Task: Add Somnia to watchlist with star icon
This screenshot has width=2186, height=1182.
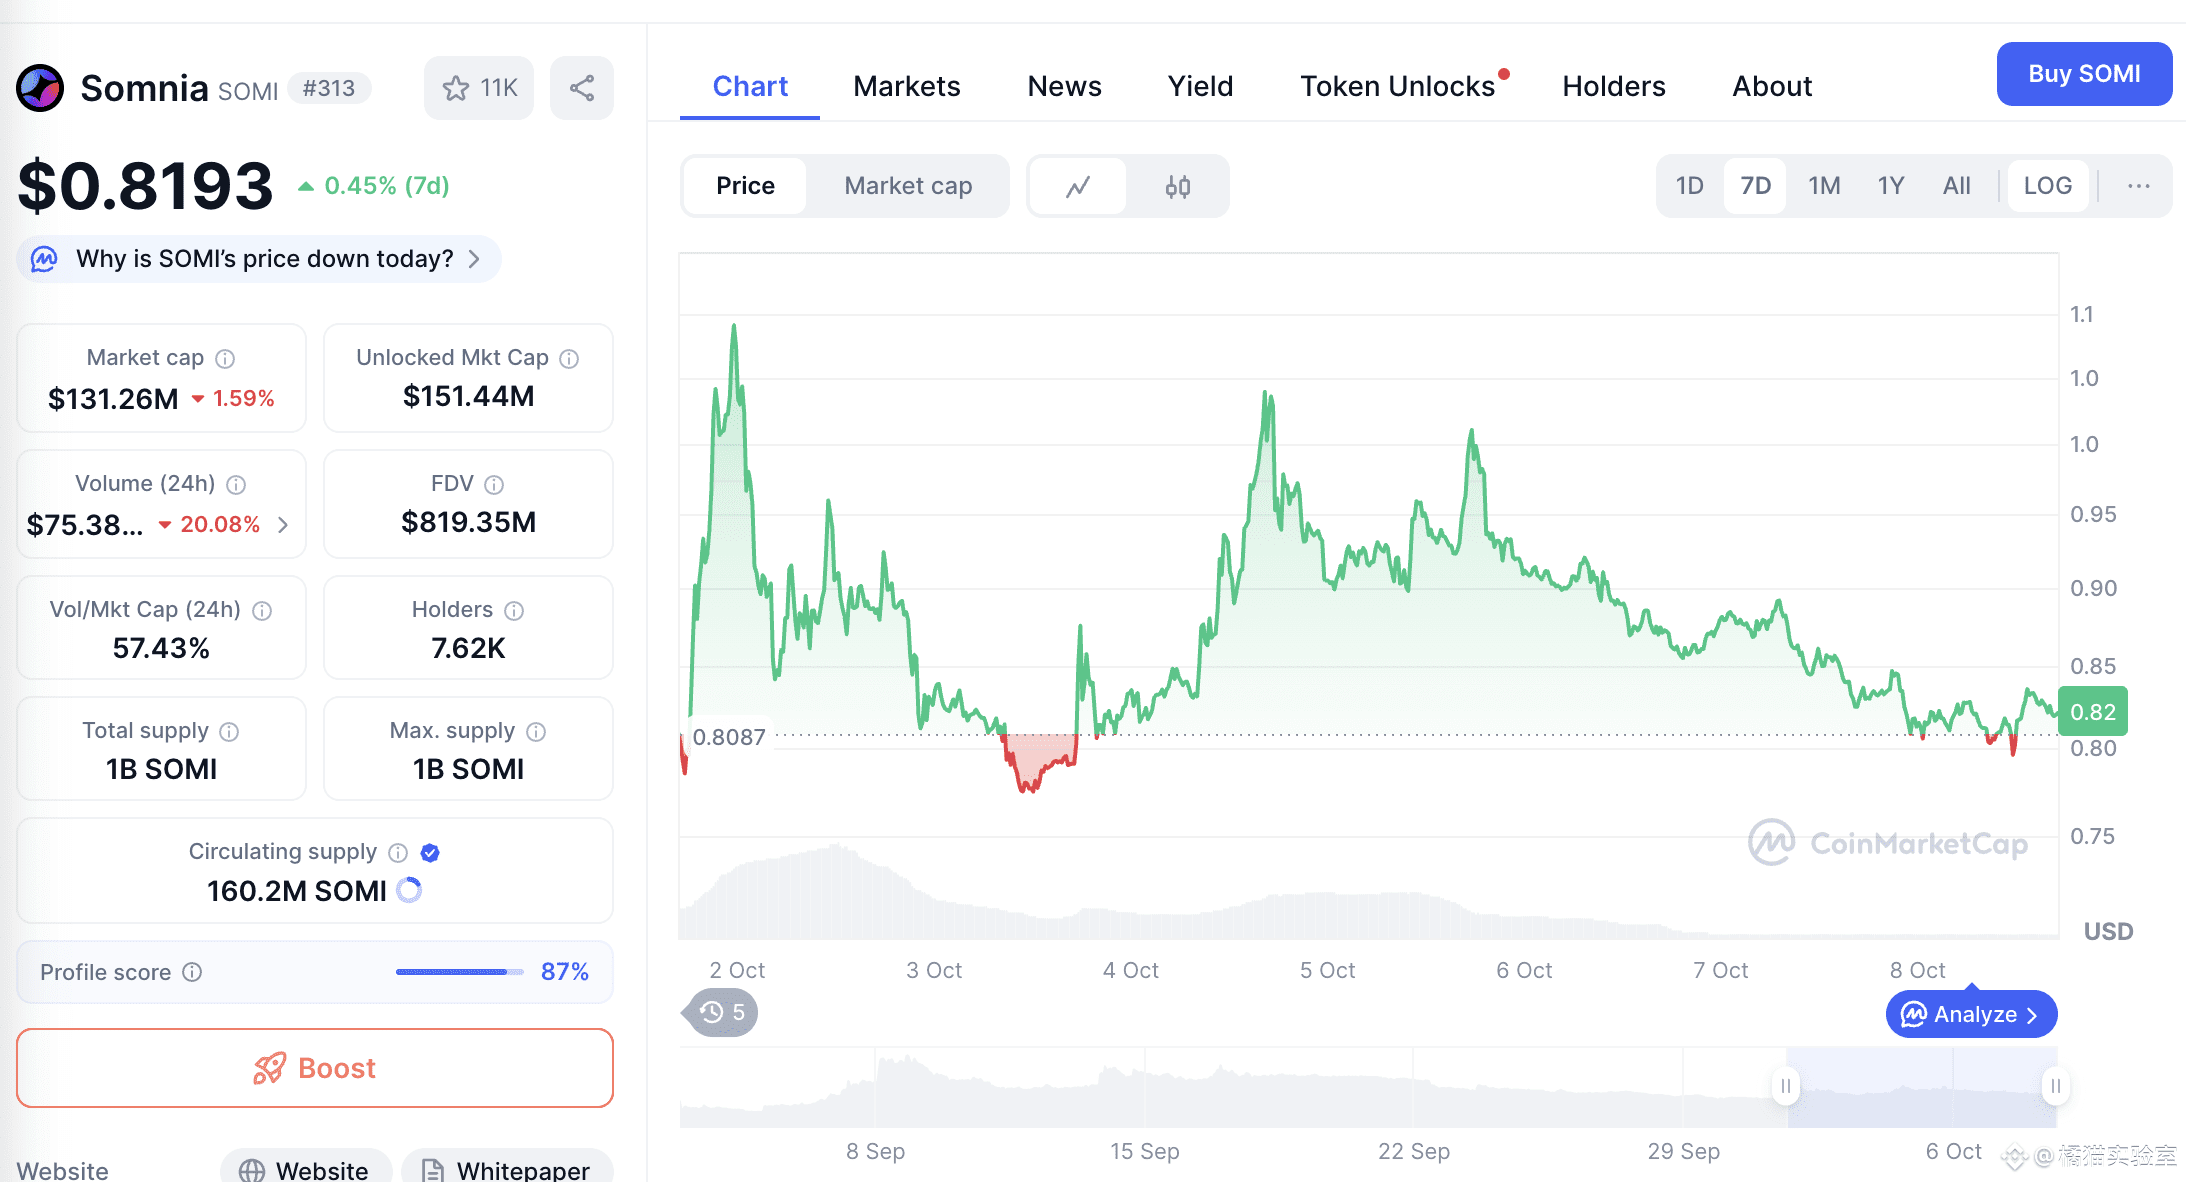Action: point(457,88)
